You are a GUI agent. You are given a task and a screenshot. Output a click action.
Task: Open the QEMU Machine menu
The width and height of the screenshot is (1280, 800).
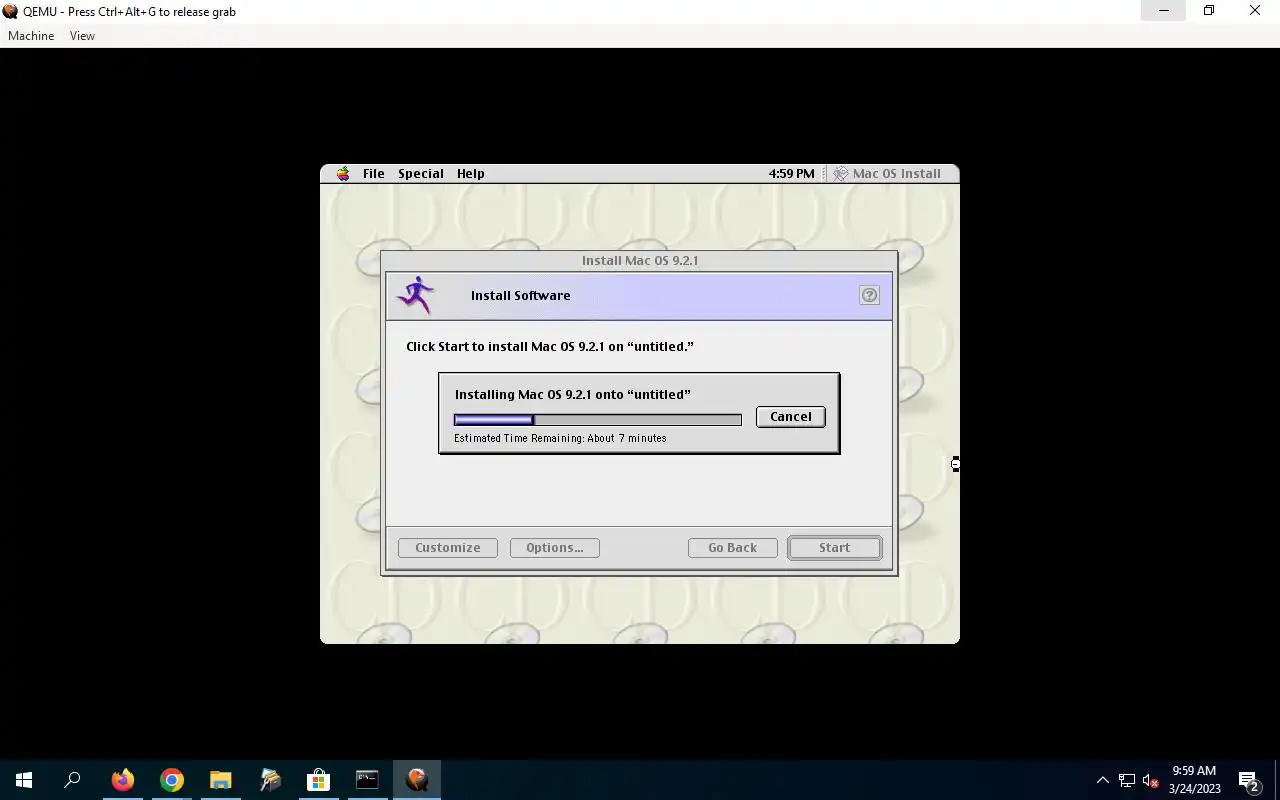pyautogui.click(x=31, y=36)
